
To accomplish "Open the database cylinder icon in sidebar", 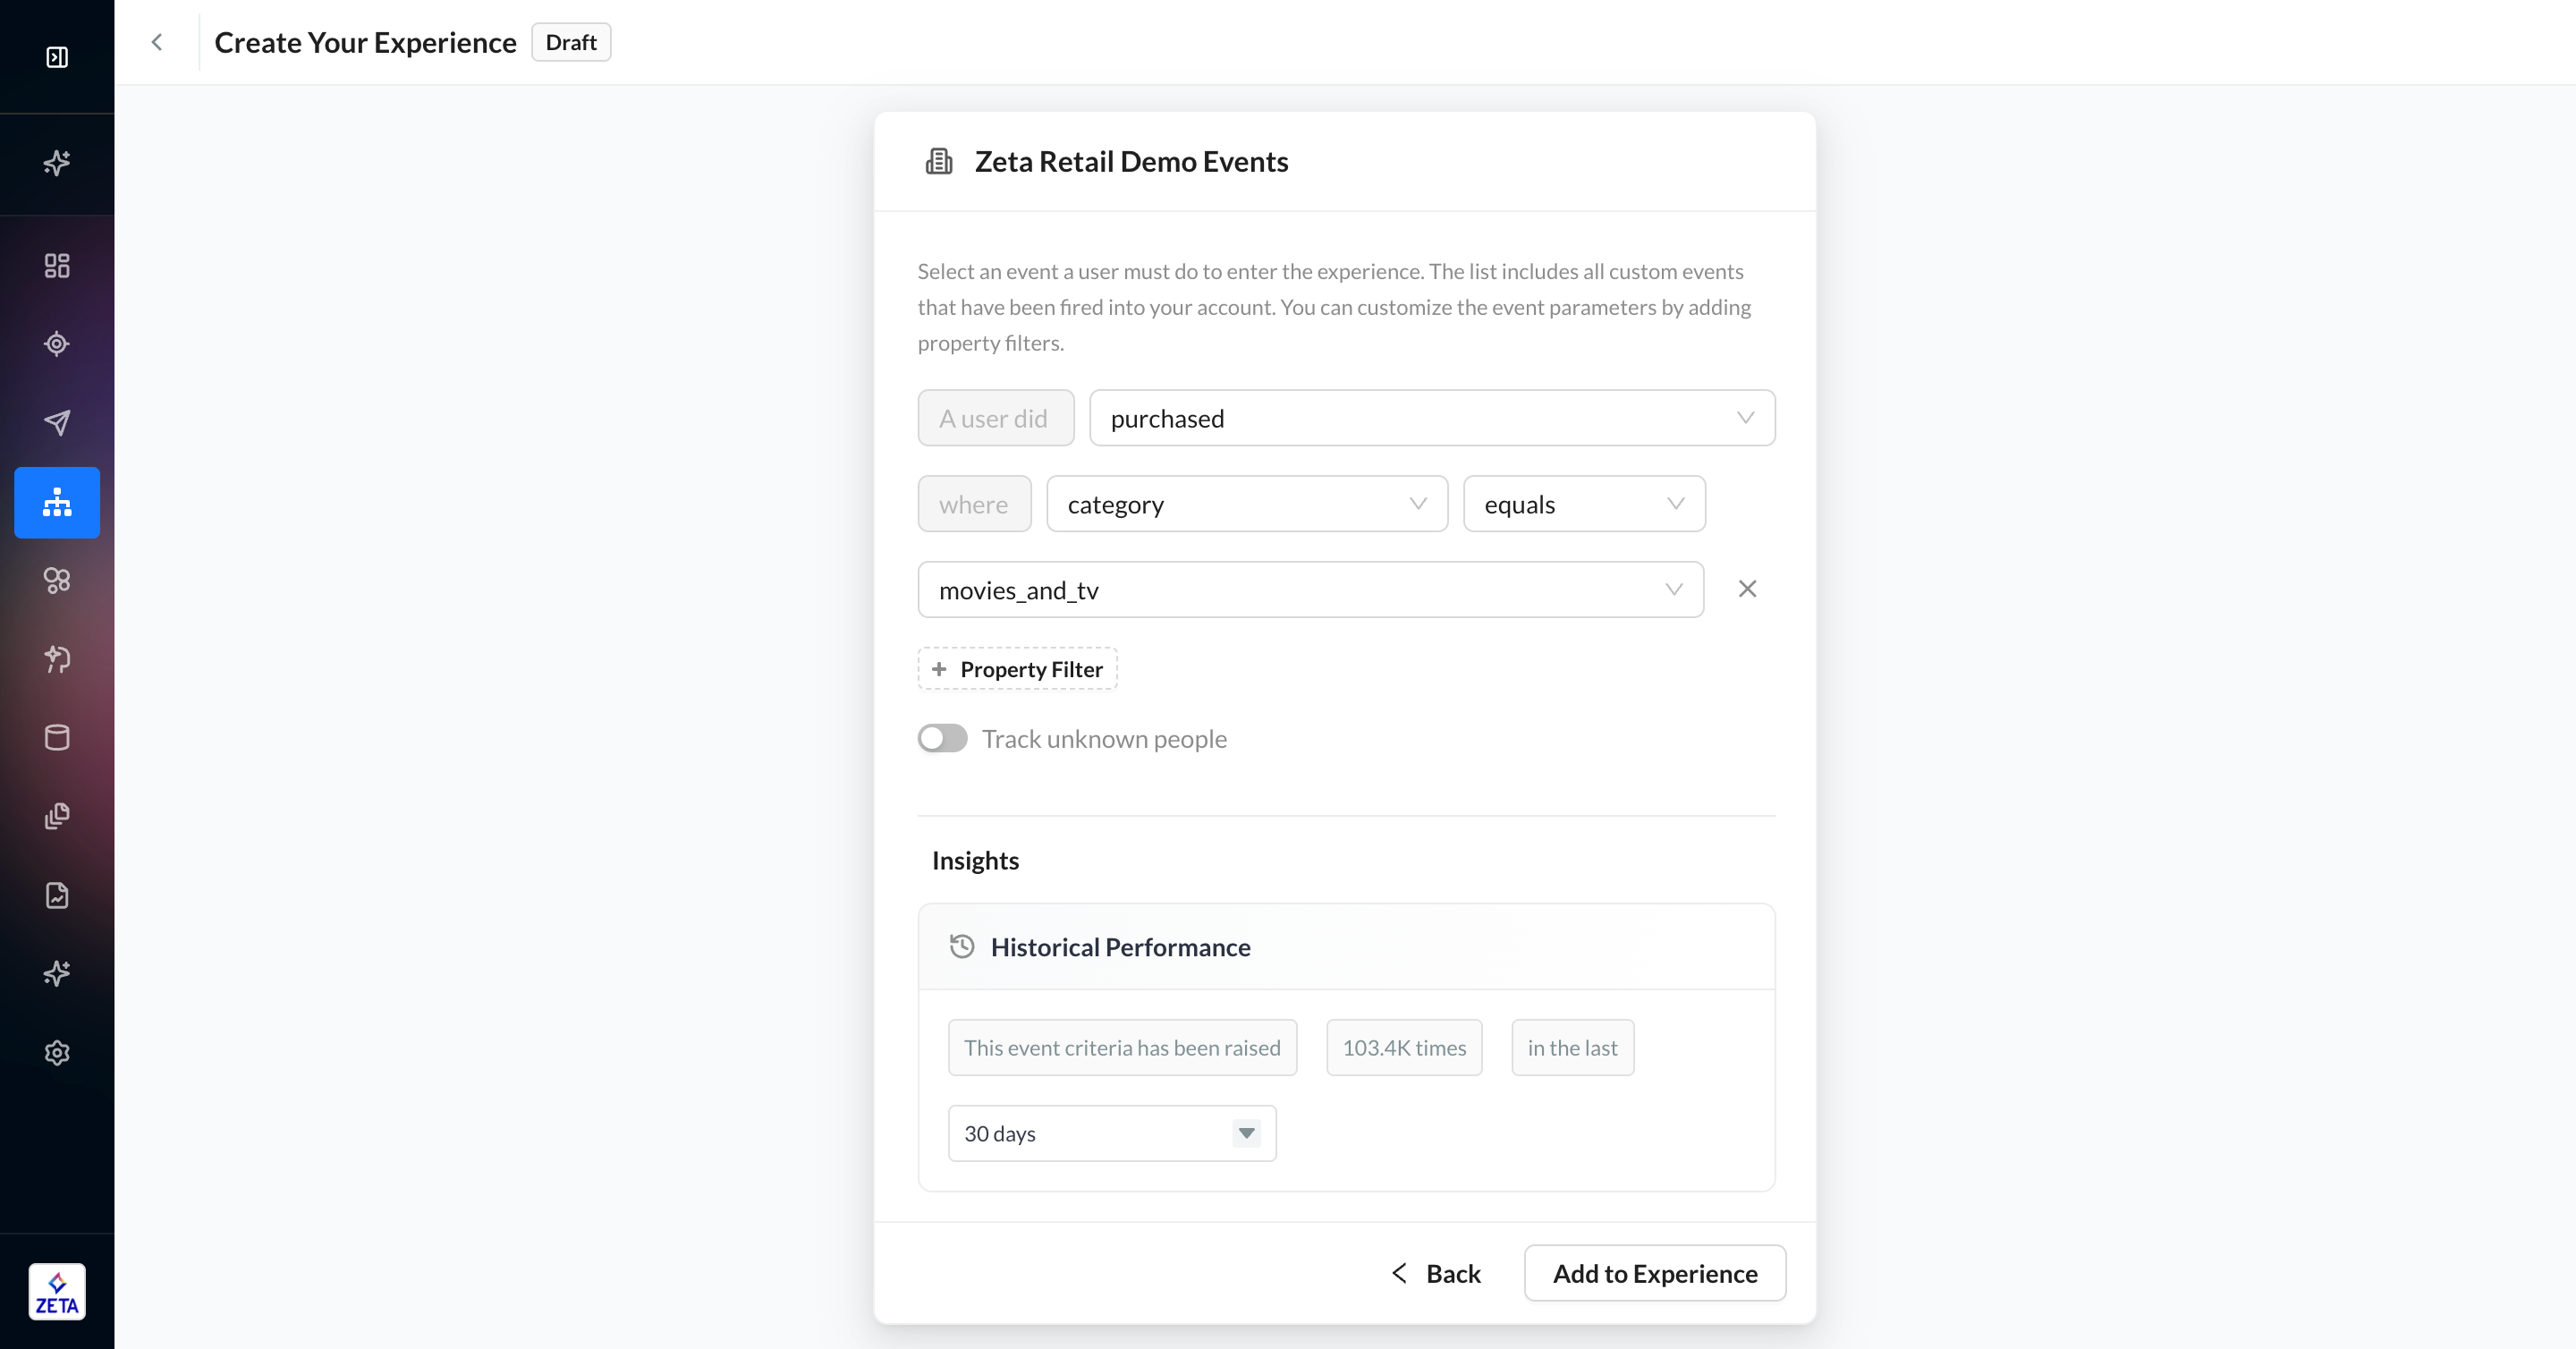I will tap(57, 738).
